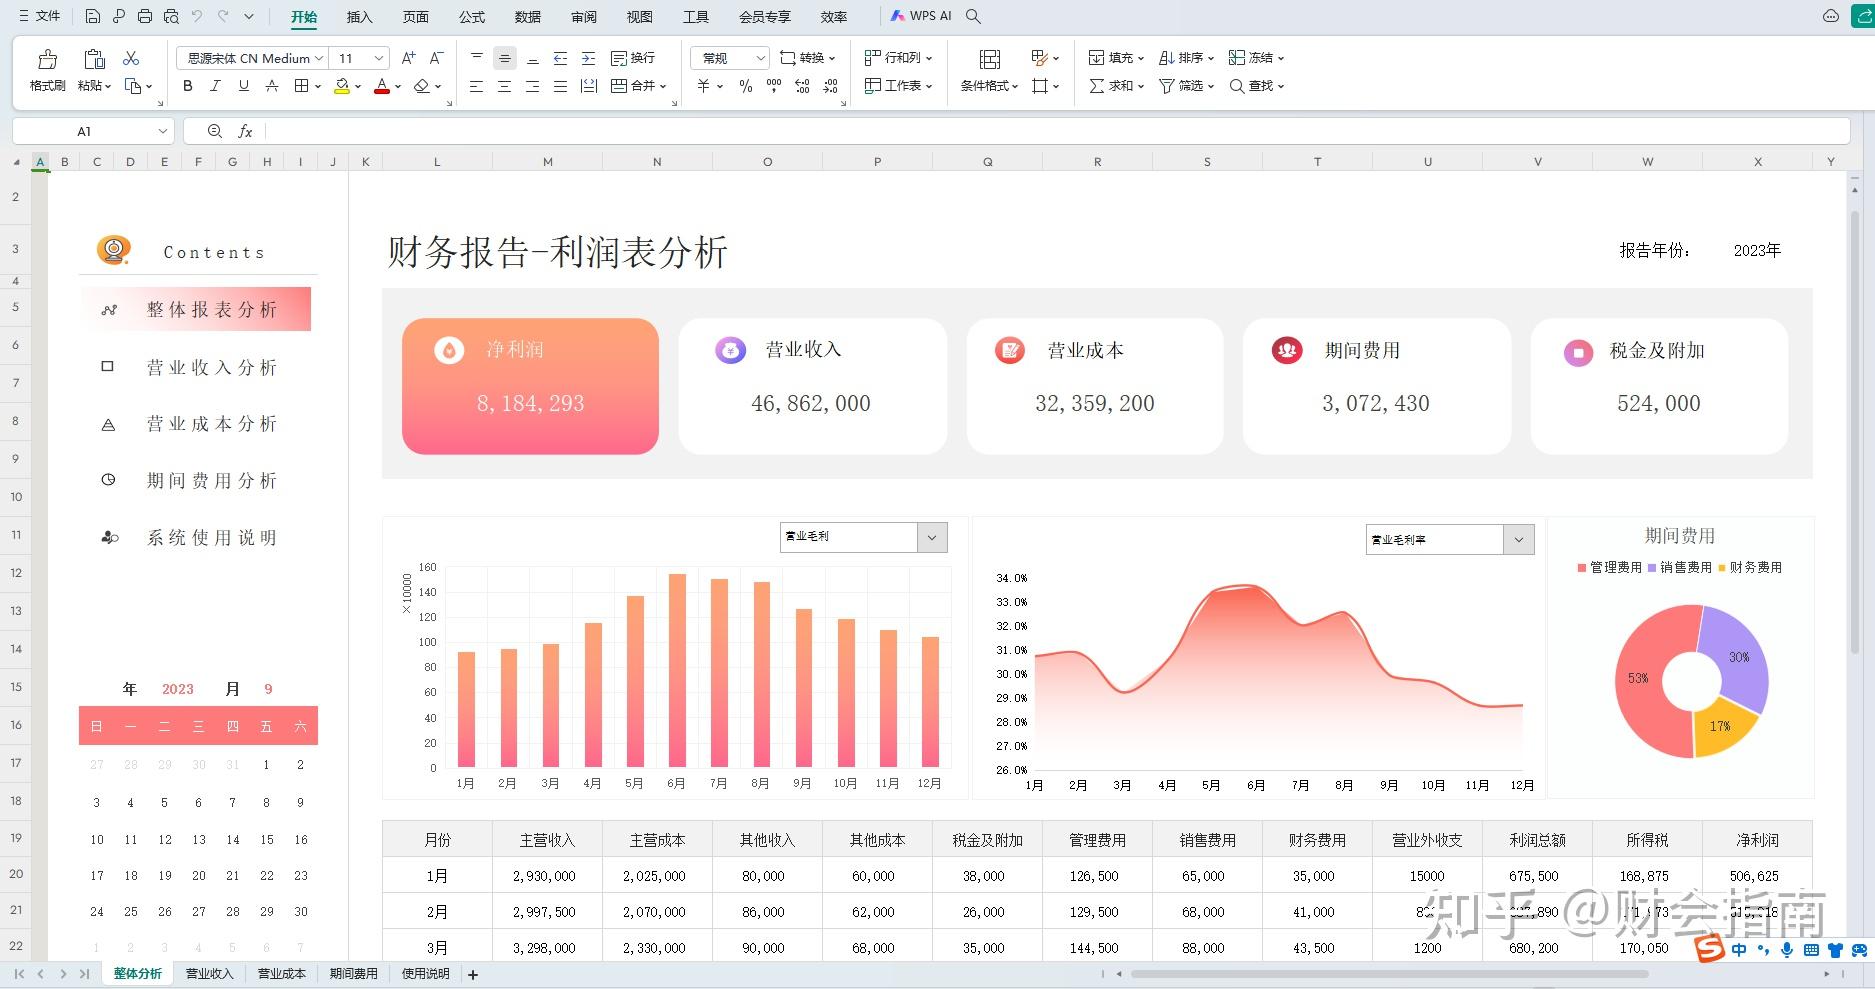Image resolution: width=1875 pixels, height=989 pixels.
Task: Click the decrease decimal places icon
Action: (x=830, y=86)
